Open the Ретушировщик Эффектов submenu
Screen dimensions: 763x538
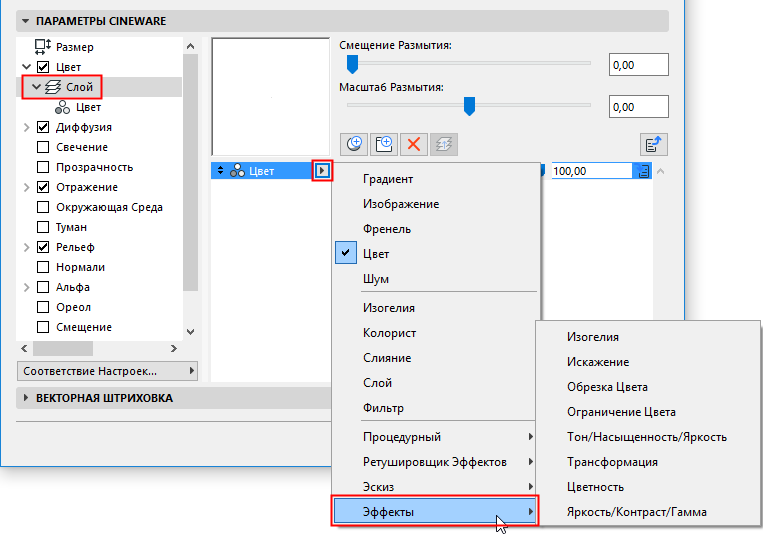(x=436, y=462)
